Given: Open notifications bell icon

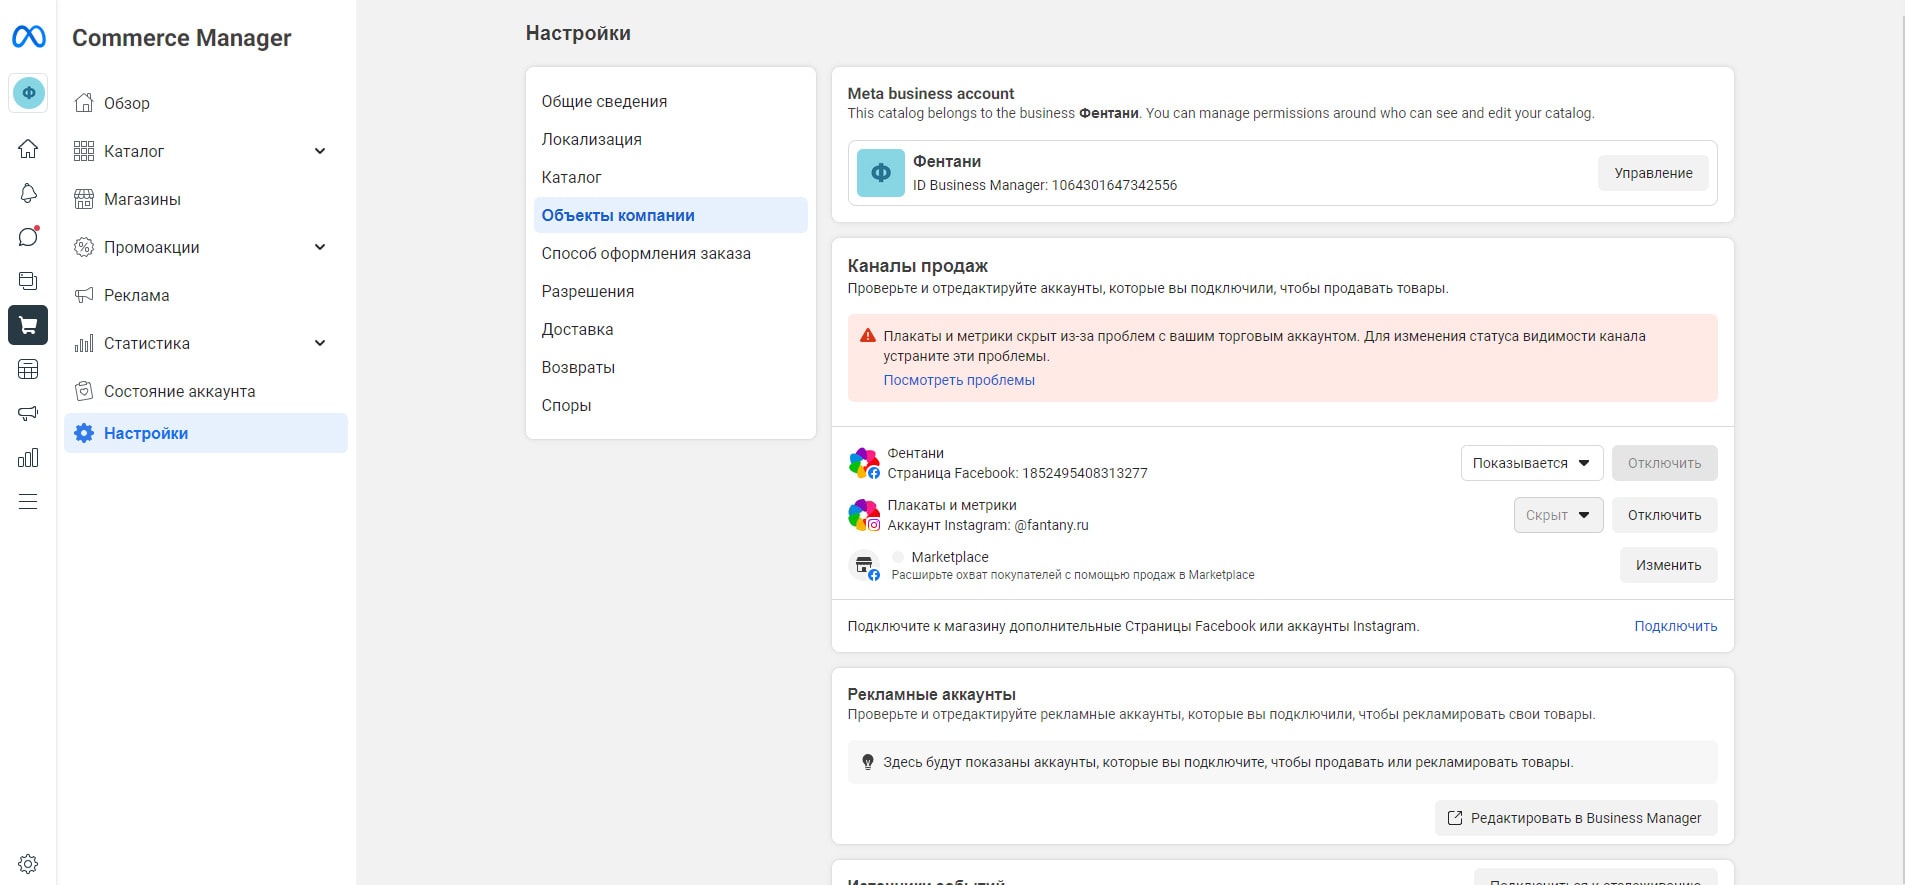Looking at the screenshot, I should (x=28, y=193).
